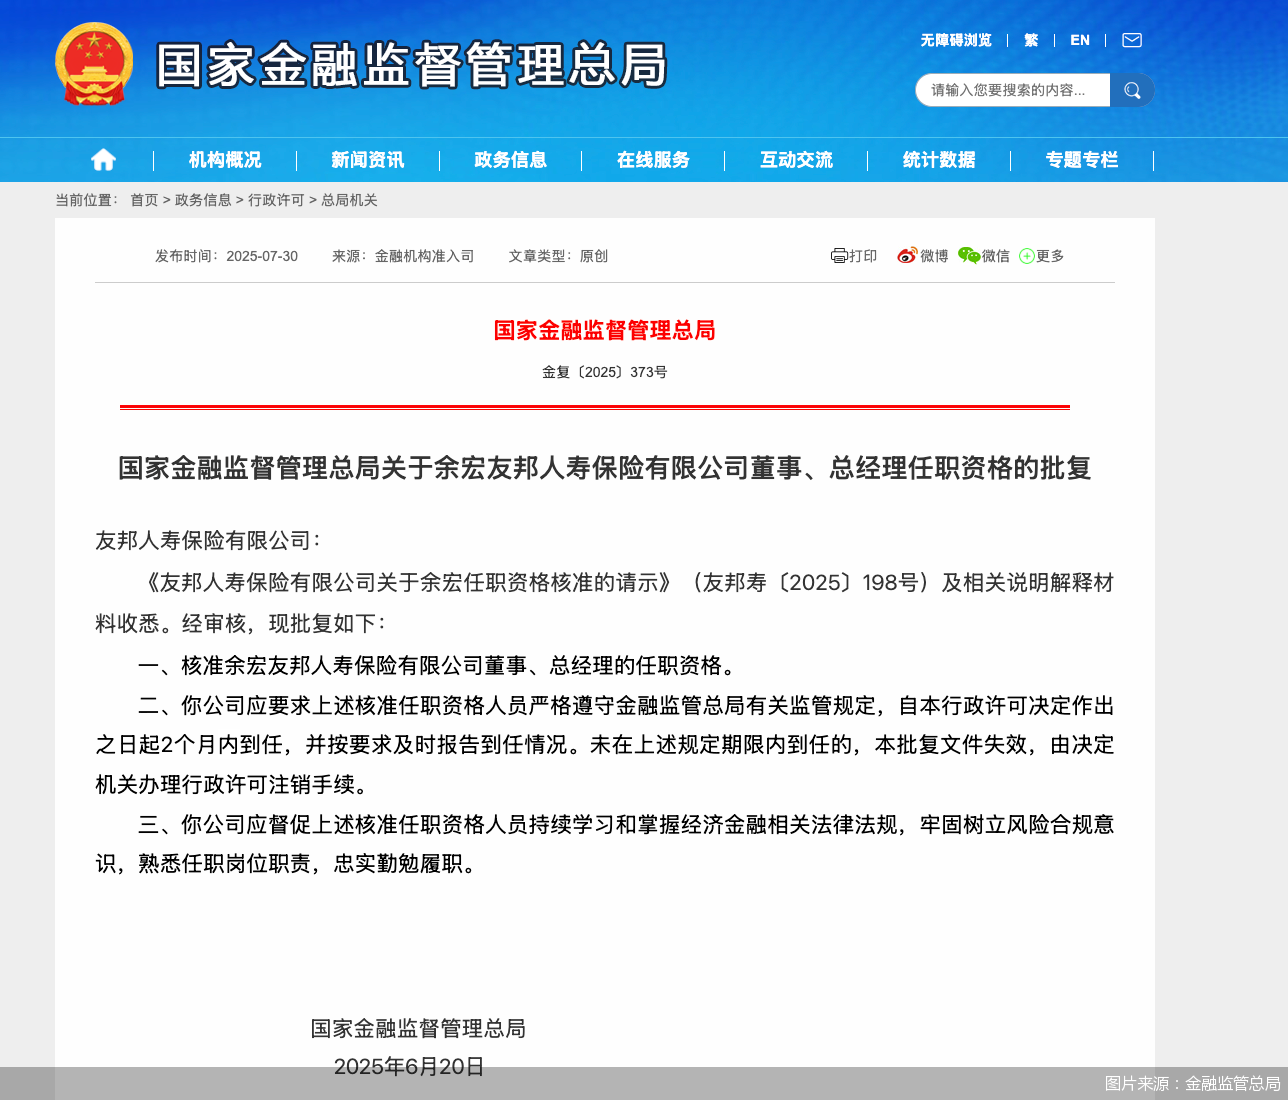Select the 无障碍浏览 link
The width and height of the screenshot is (1288, 1100).
pos(956,40)
